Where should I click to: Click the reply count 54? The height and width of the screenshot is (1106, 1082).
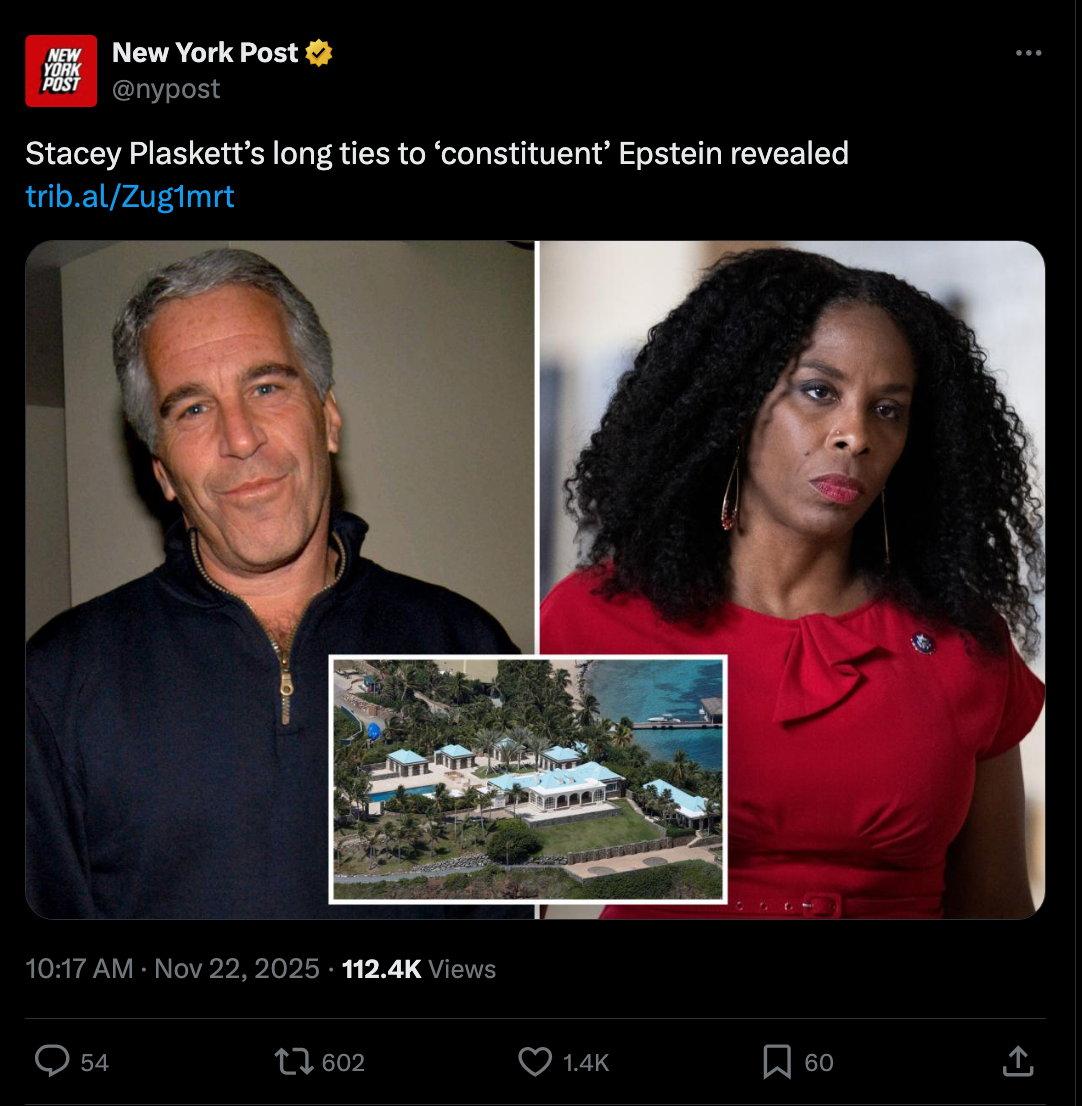click(95, 1062)
